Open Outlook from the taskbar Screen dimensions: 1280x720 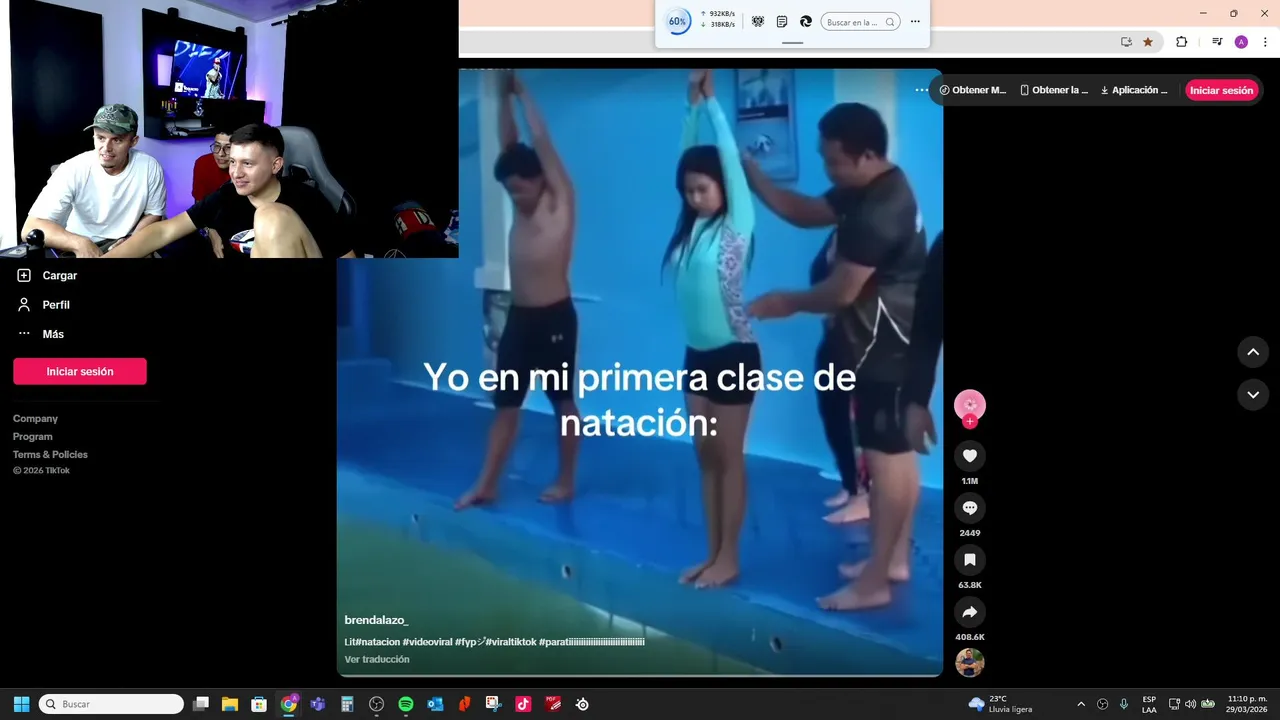tap(435, 704)
